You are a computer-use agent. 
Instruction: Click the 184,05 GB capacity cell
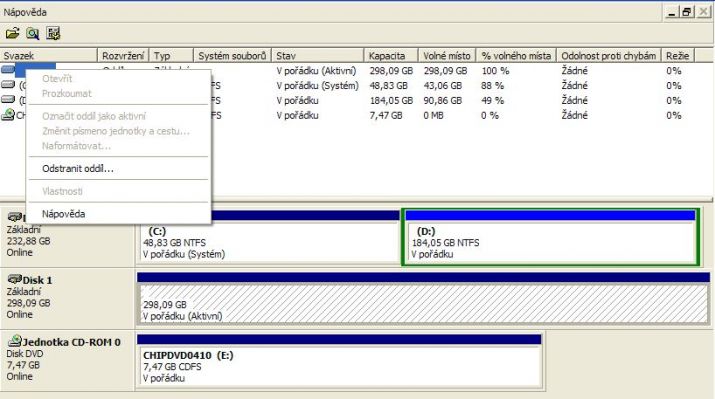click(391, 100)
